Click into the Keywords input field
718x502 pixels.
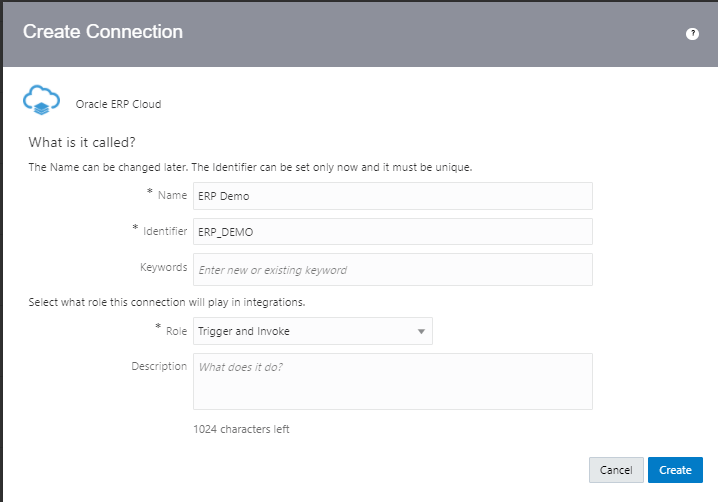(392, 269)
